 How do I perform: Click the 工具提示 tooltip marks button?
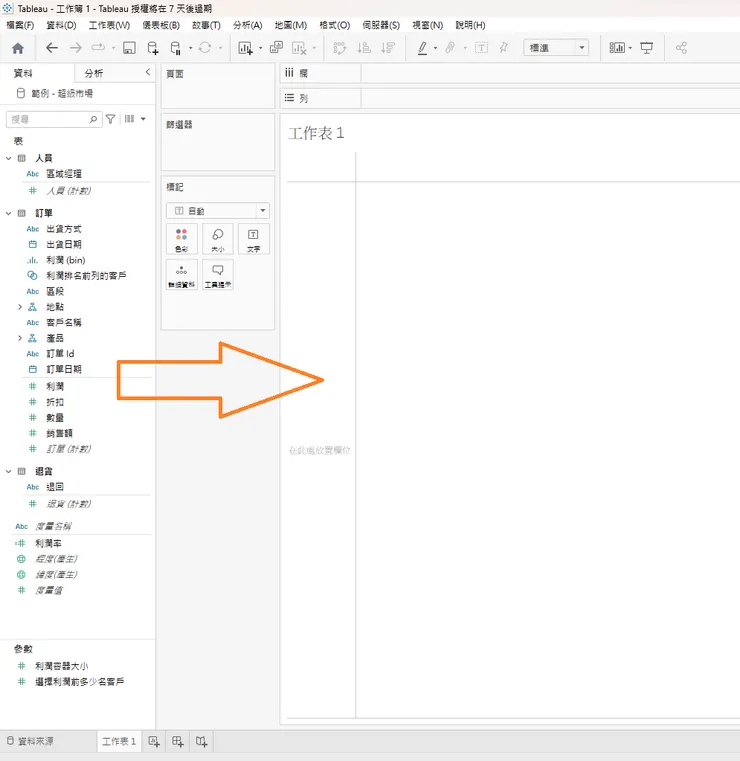coord(217,275)
